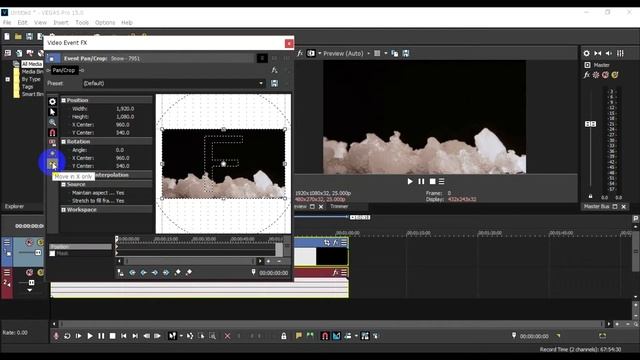Delete keyframe with diamond-minus button

point(189,272)
